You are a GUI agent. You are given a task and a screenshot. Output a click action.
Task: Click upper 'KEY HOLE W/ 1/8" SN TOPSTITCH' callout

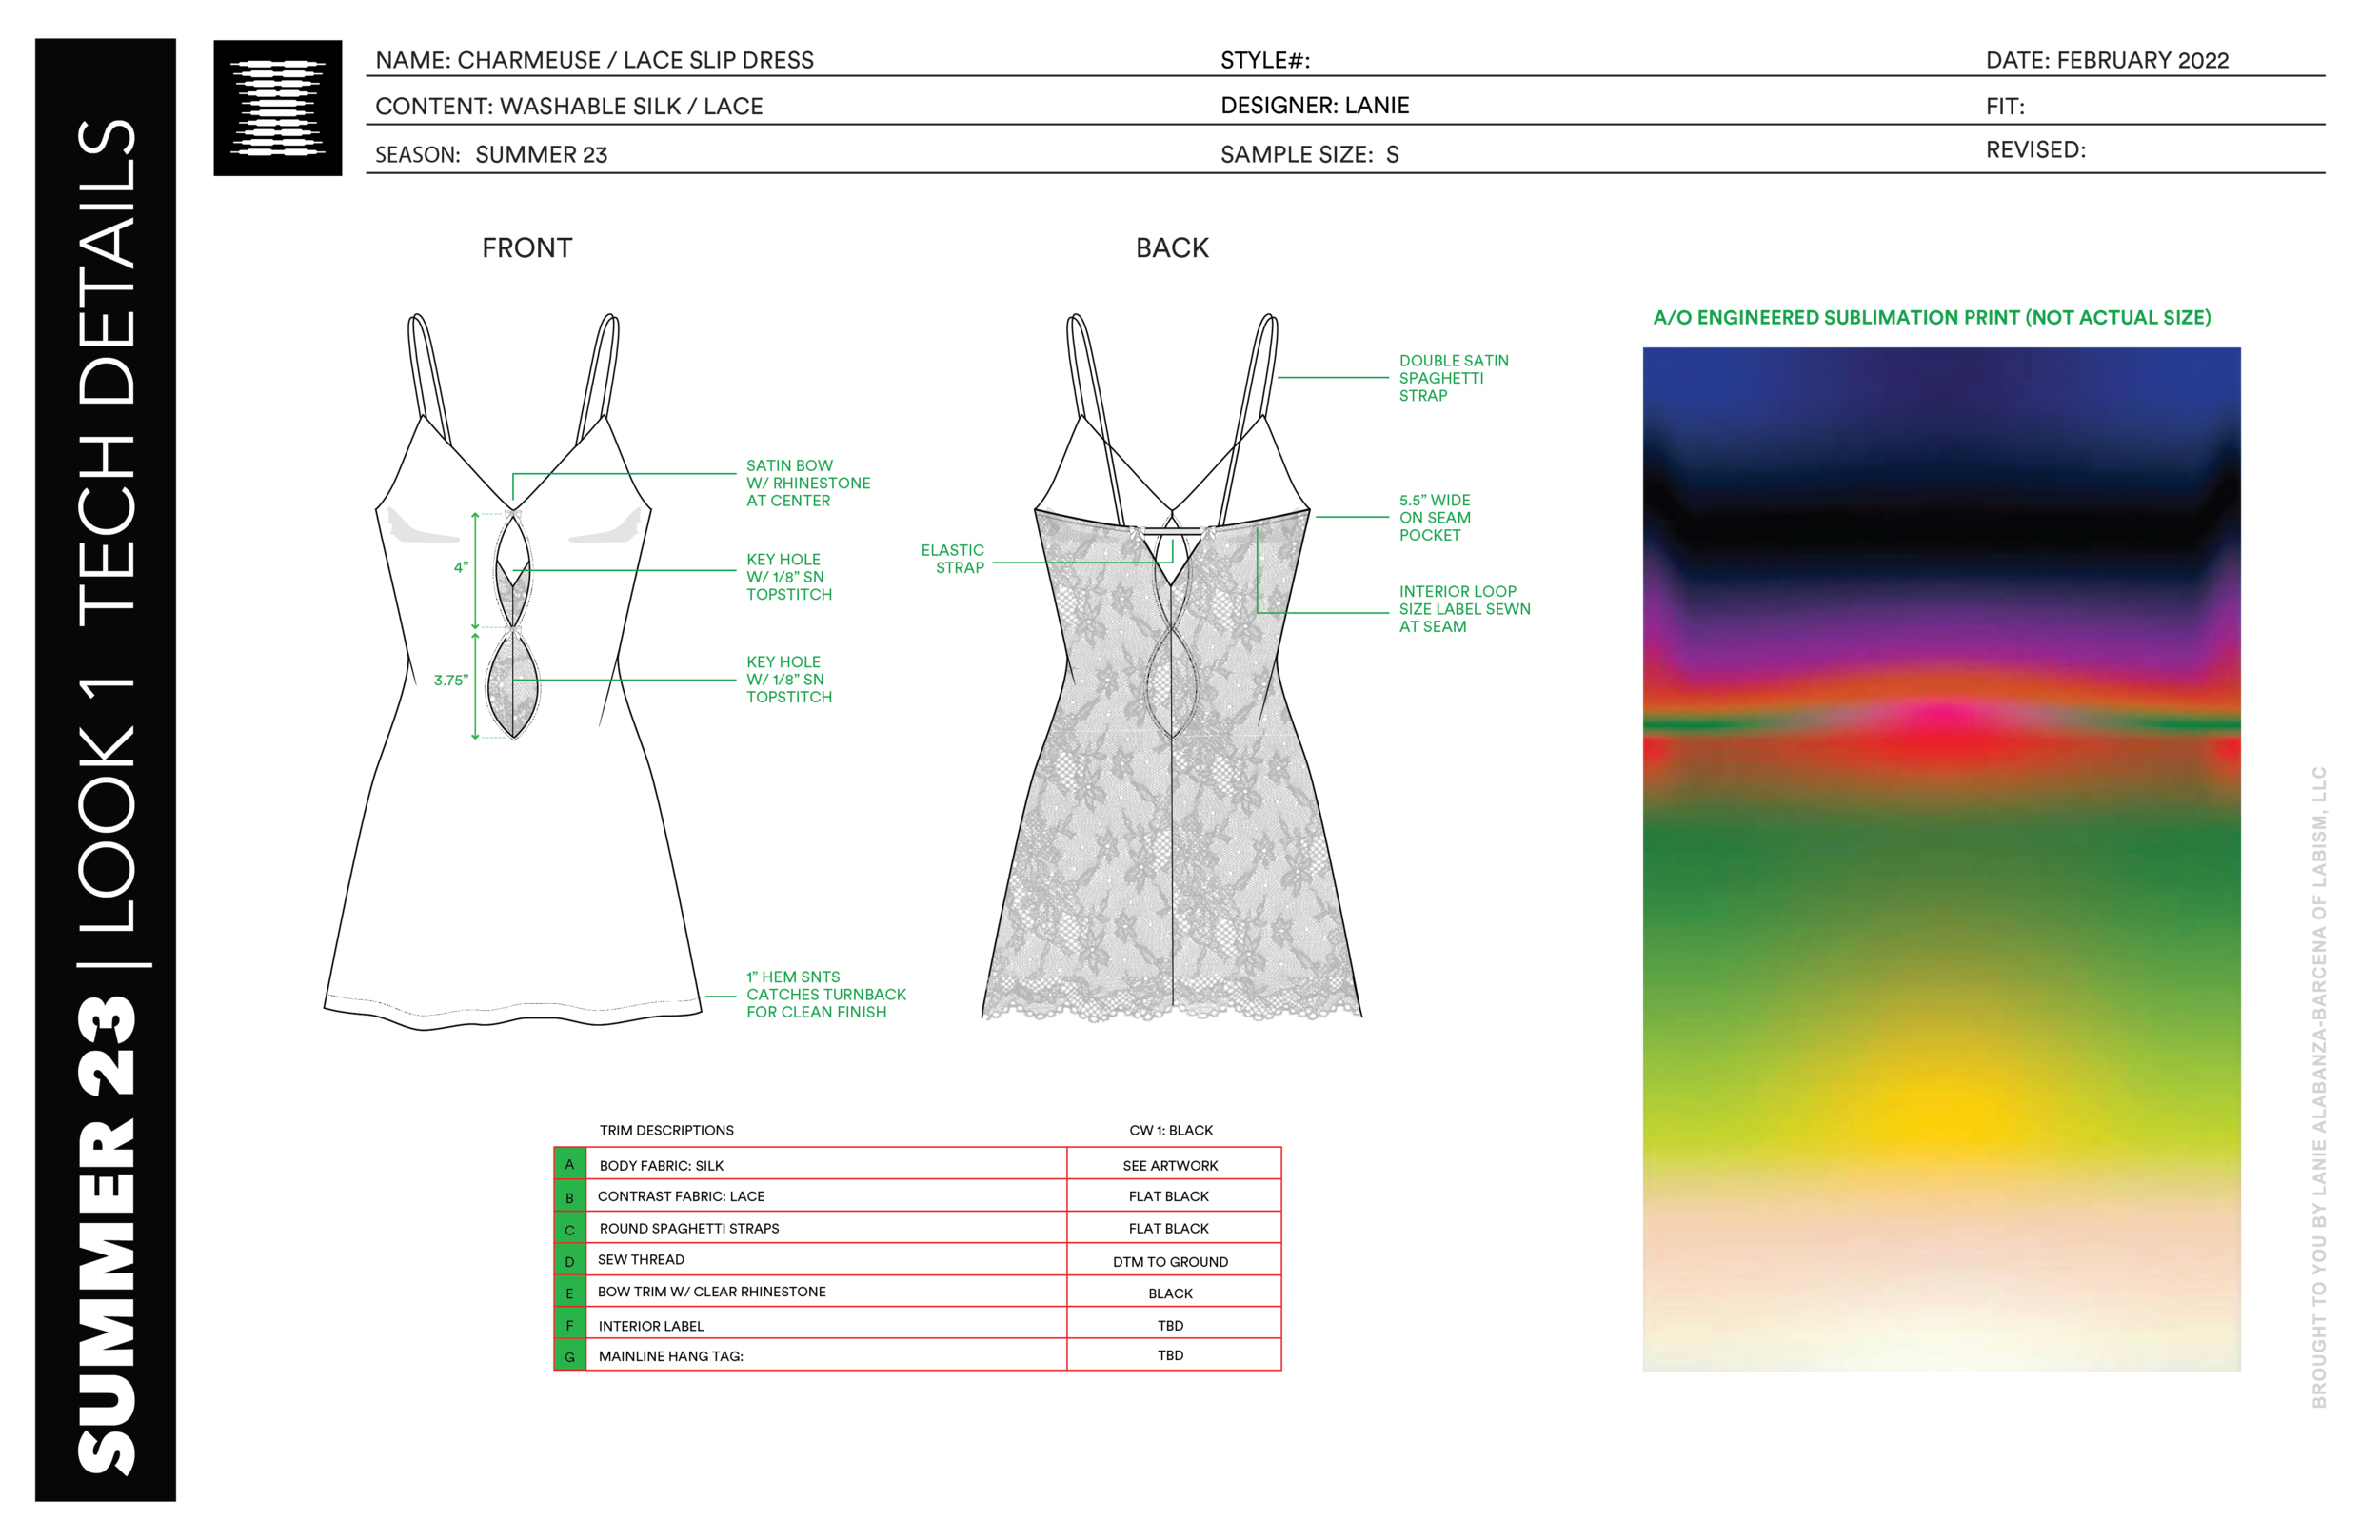789,577
